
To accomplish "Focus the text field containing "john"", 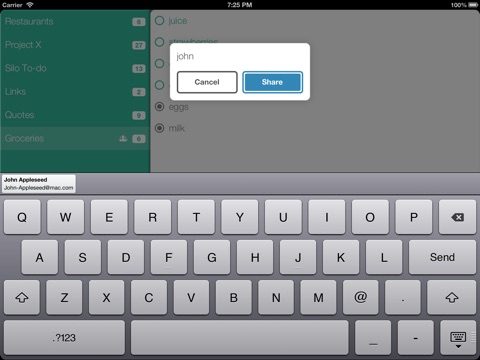I will tap(239, 56).
